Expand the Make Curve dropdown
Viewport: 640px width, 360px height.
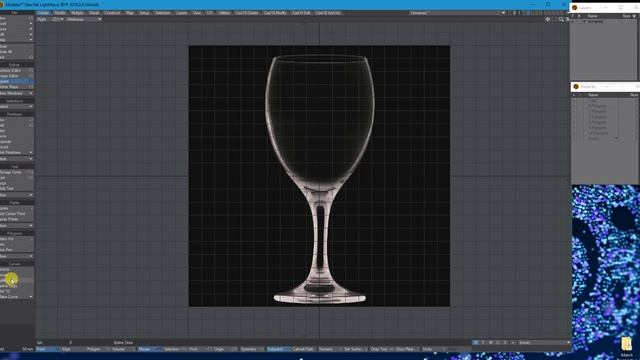(16, 297)
